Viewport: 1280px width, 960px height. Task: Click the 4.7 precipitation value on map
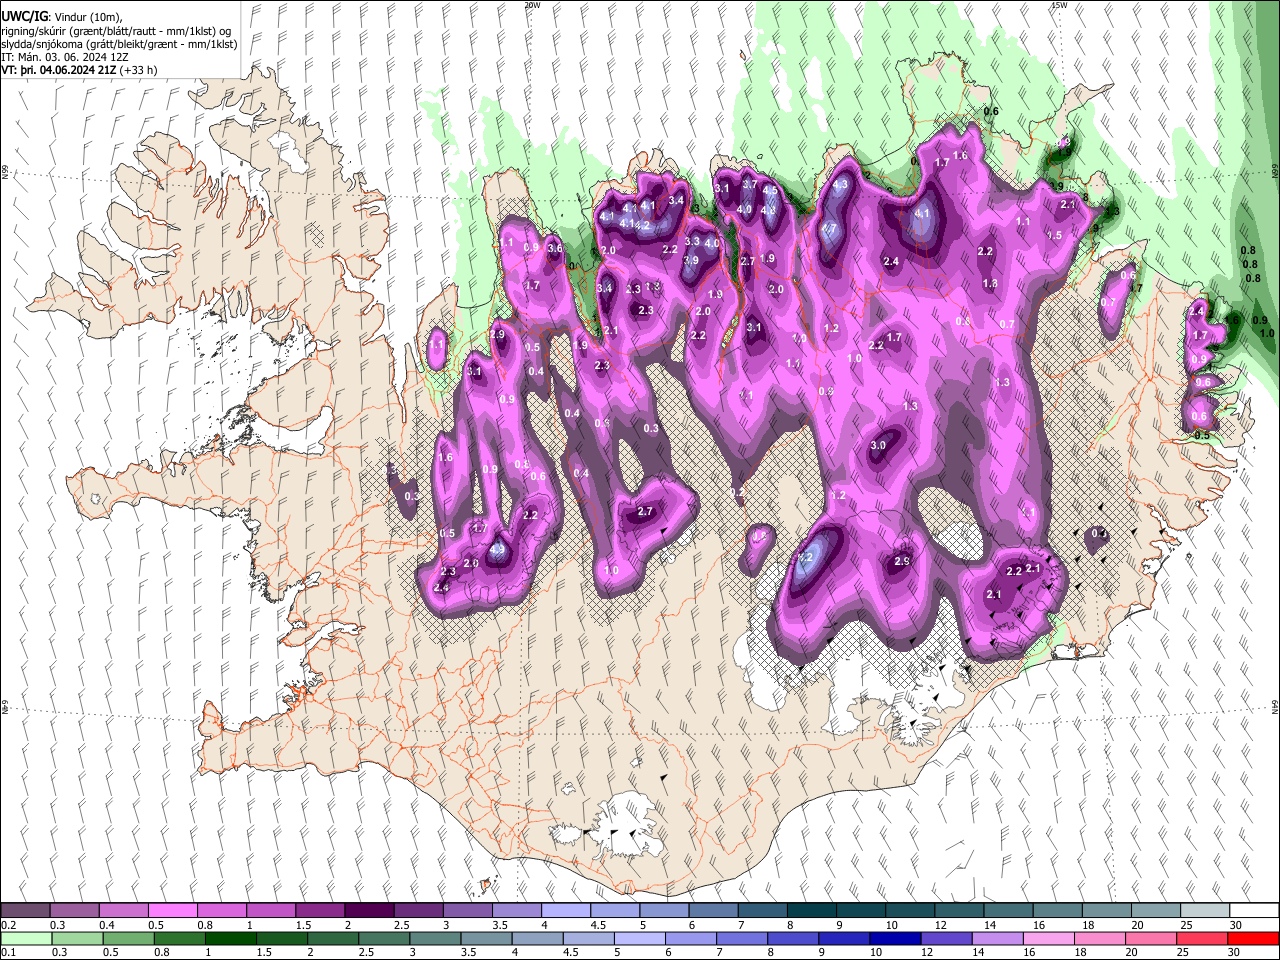828,229
